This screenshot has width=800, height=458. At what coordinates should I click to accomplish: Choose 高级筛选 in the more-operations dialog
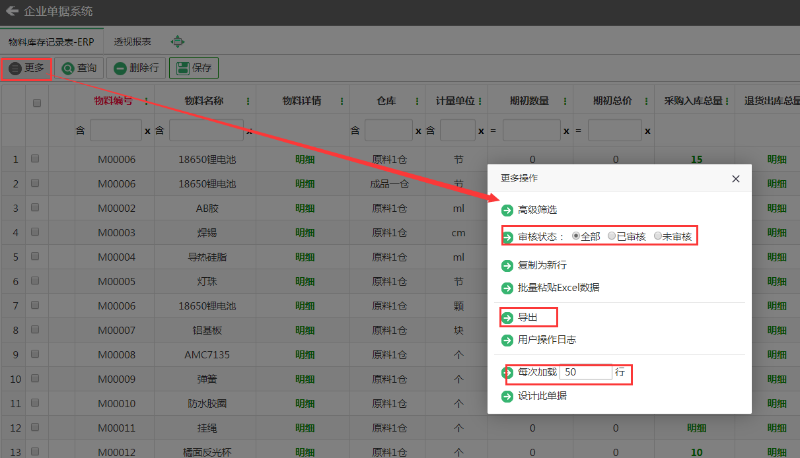pyautogui.click(x=537, y=210)
